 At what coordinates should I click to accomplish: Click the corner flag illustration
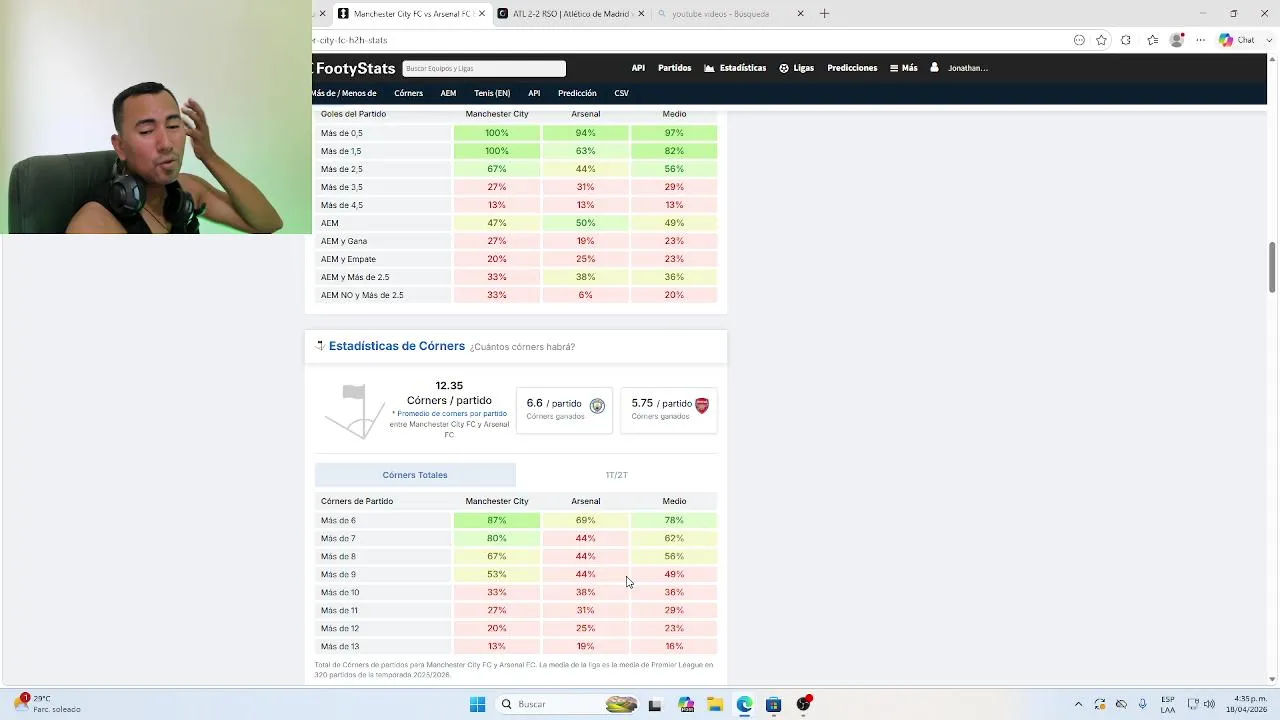pyautogui.click(x=355, y=411)
